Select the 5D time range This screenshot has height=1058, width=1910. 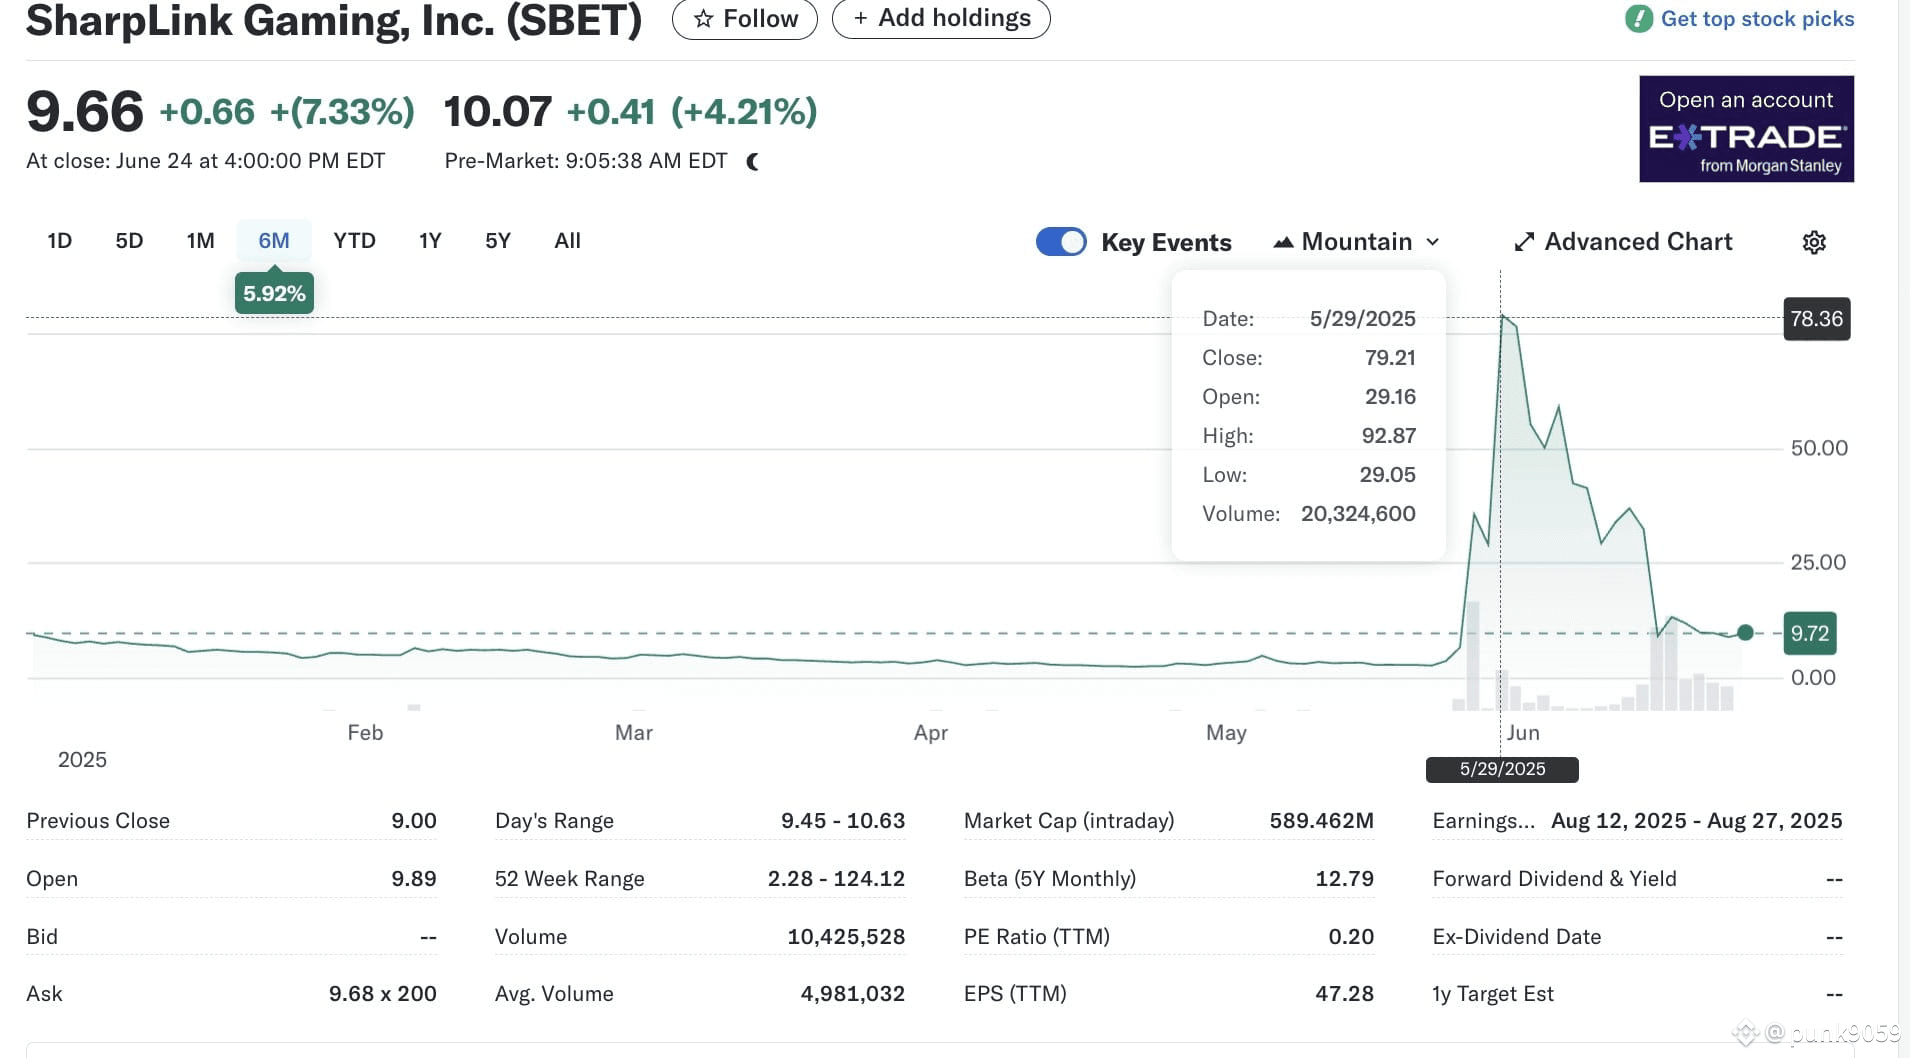[129, 241]
